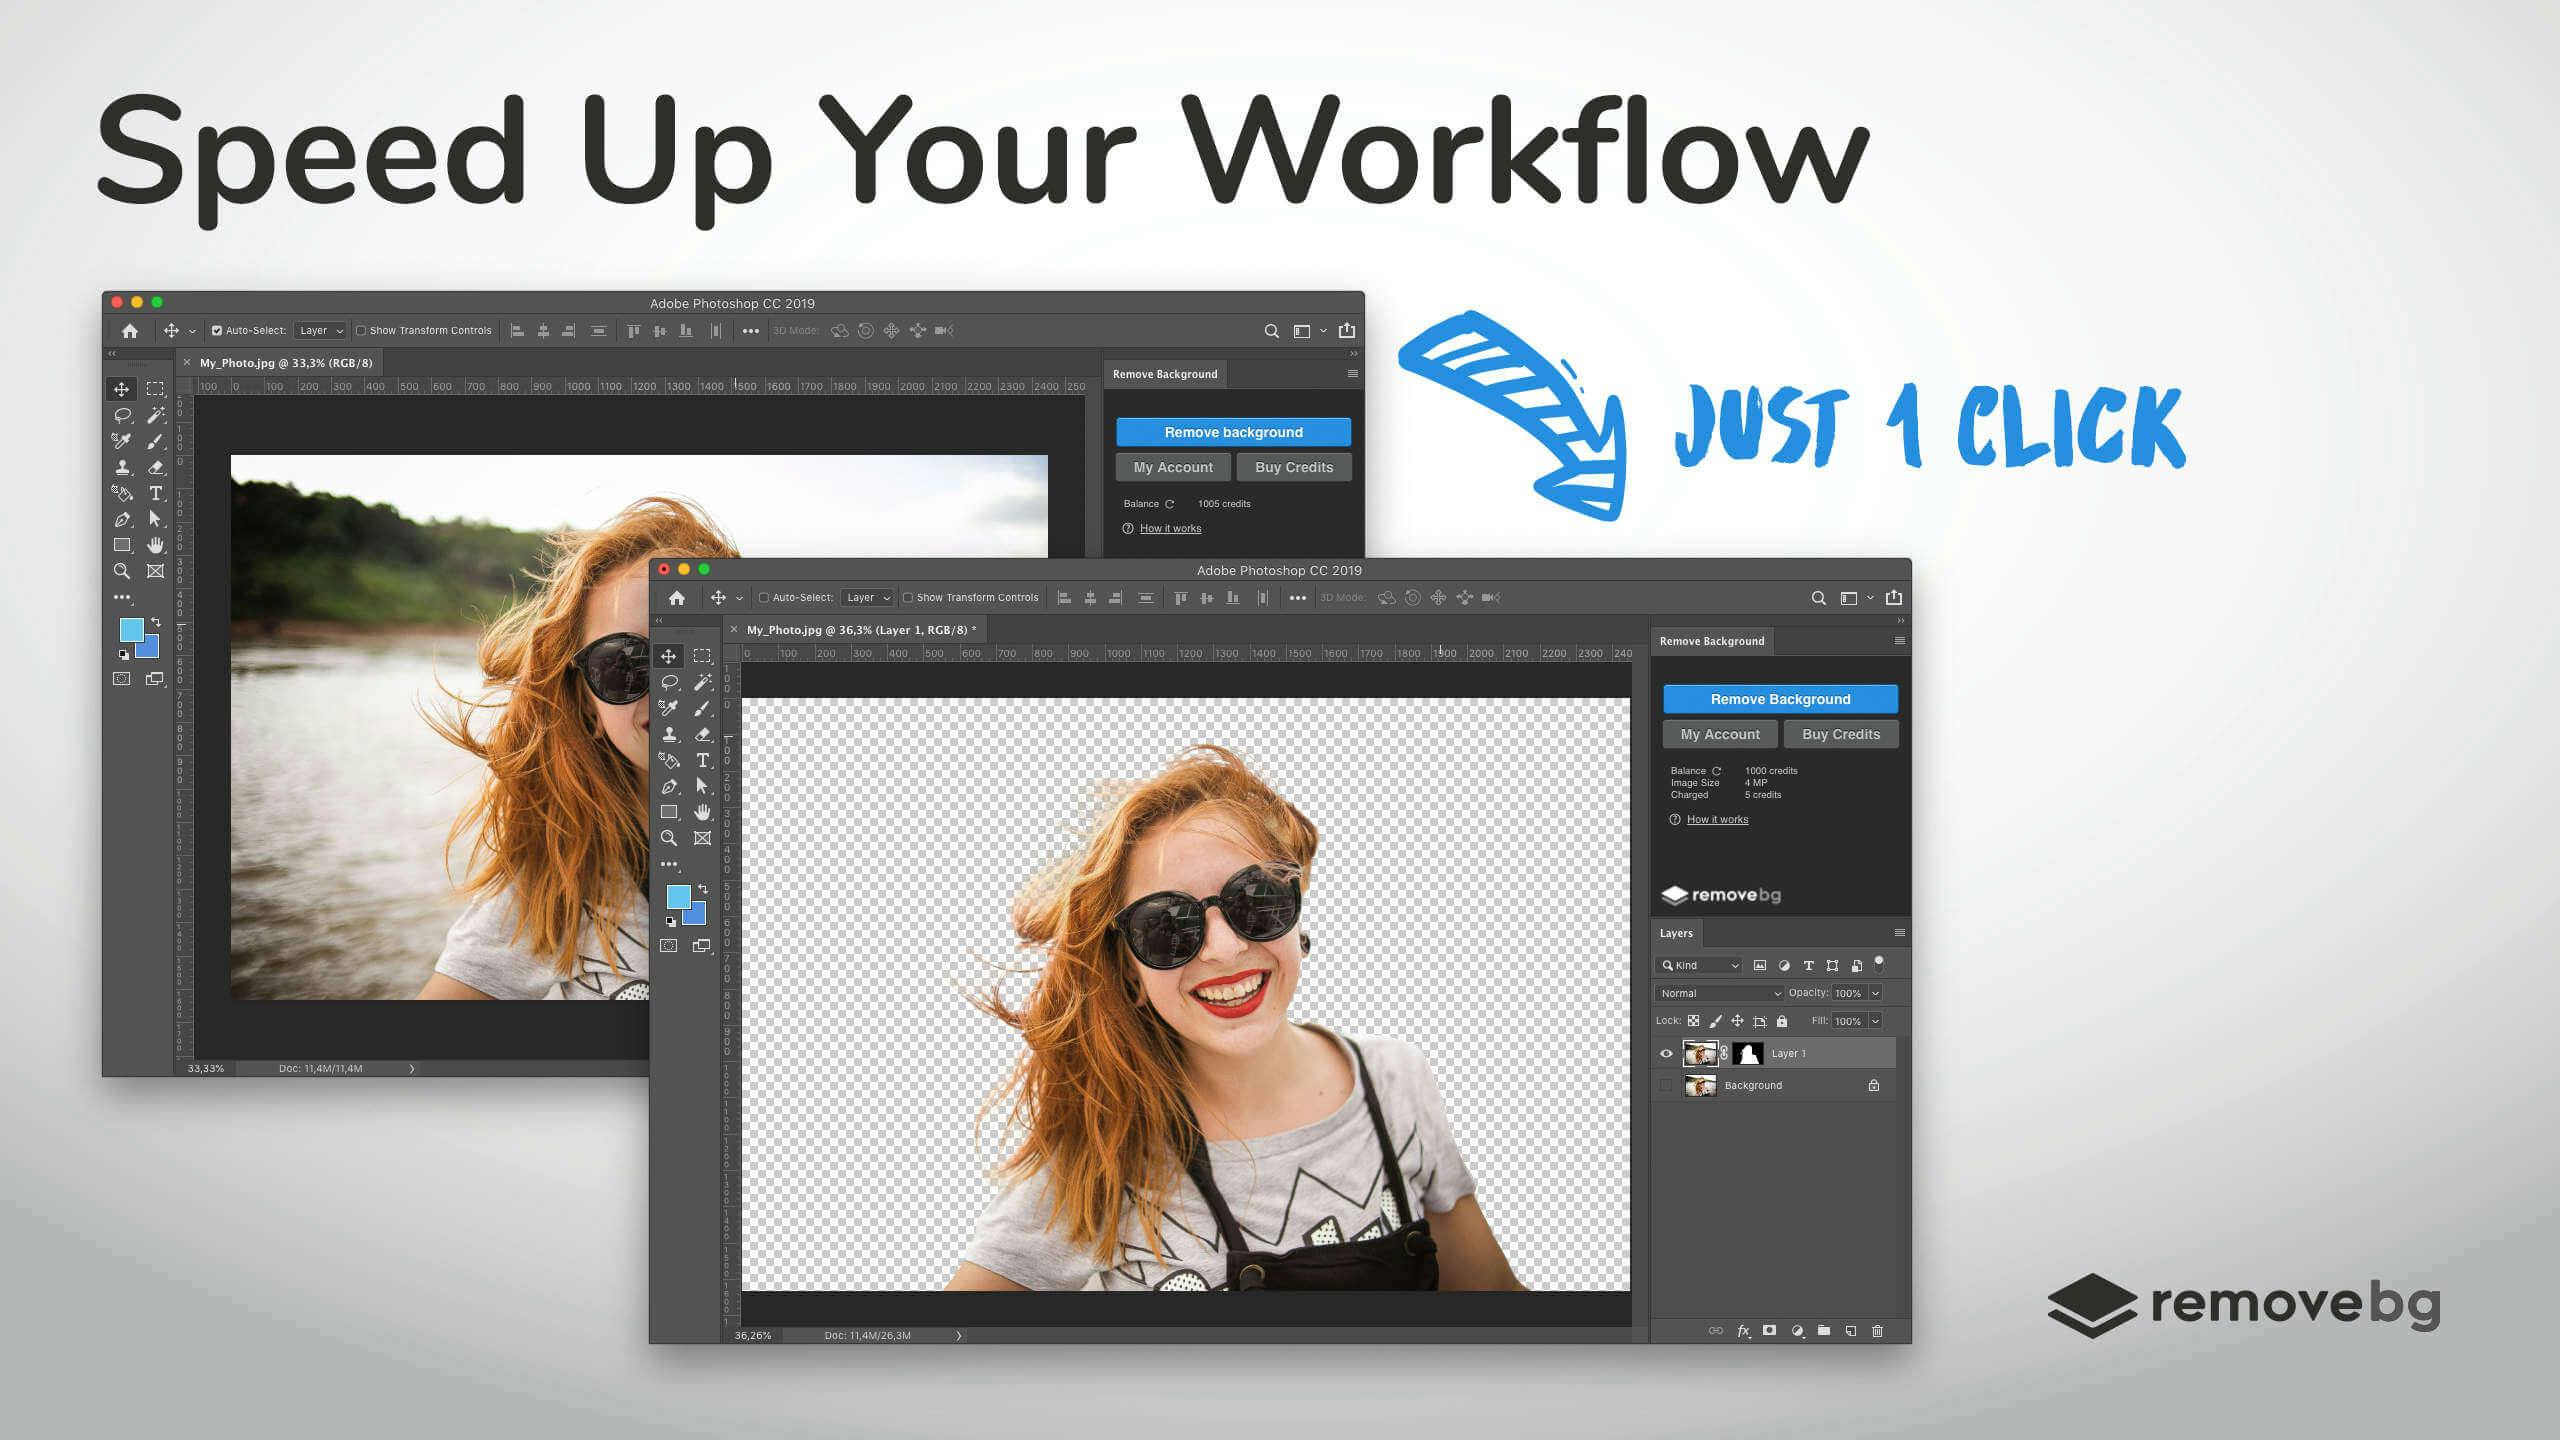Pick the Eyedropper tool in the front window
This screenshot has width=2560, height=1440.
coord(669,708)
